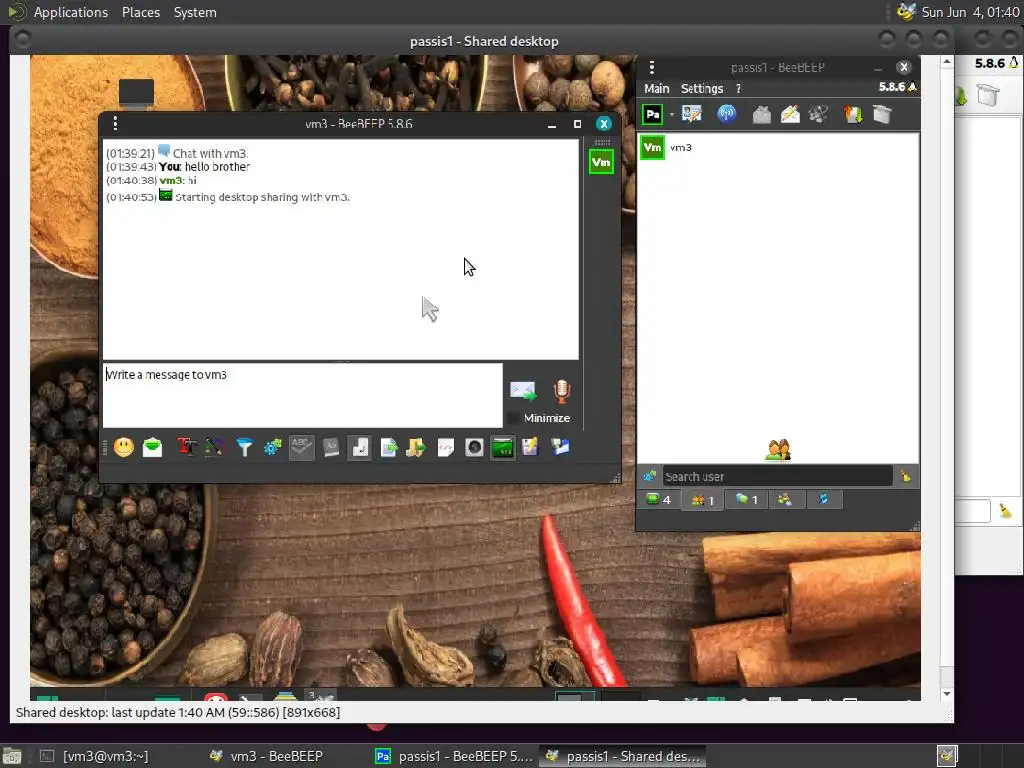Image resolution: width=1024 pixels, height=768 pixels.
Task: Open file transfers with the up-down arrows icon
Action: [x=853, y=115]
